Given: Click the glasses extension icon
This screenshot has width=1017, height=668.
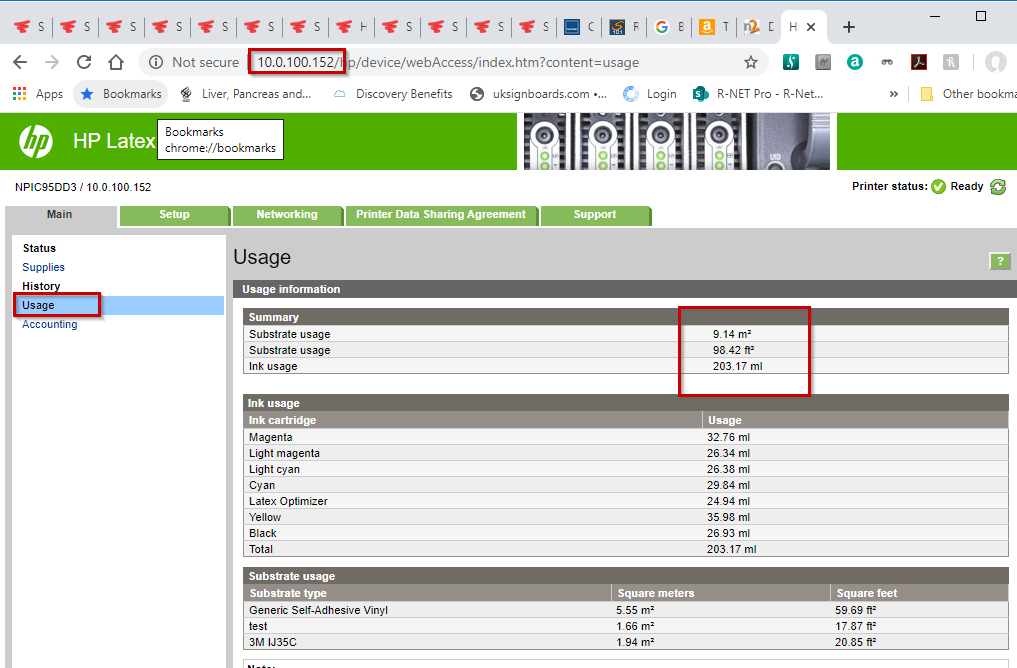Looking at the screenshot, I should (887, 62).
